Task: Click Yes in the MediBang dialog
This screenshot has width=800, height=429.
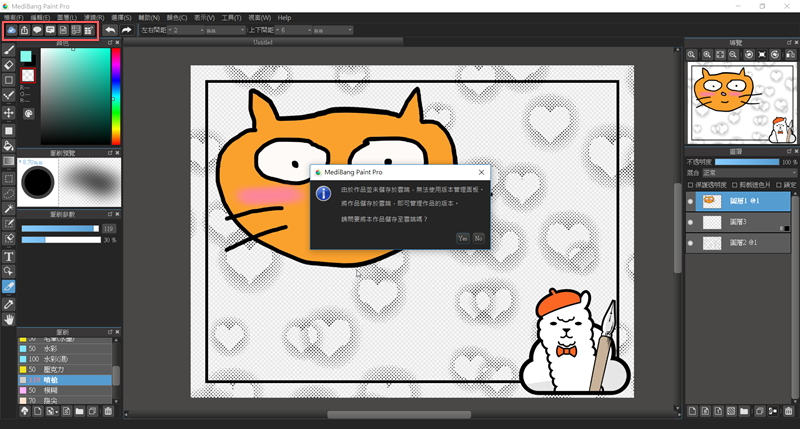Action: tap(462, 238)
